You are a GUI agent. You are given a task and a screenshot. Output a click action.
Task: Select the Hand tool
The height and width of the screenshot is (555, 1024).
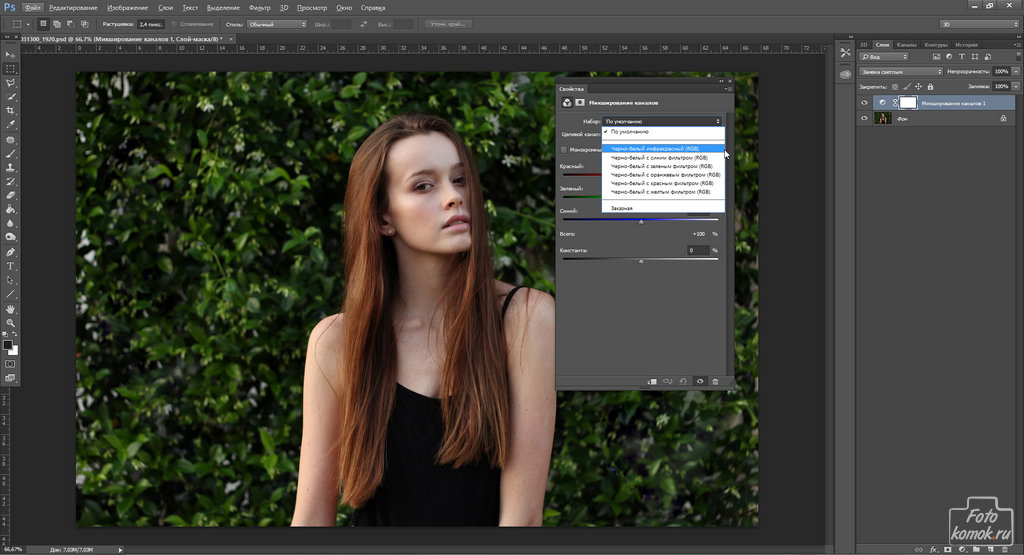(x=10, y=309)
